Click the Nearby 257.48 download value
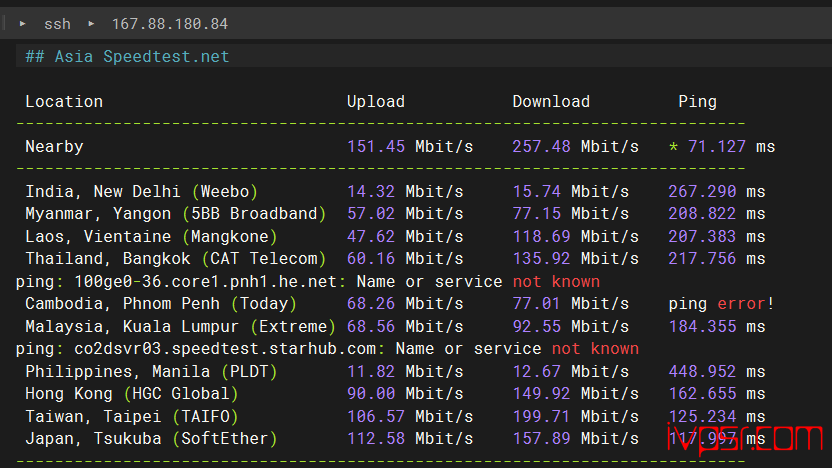Viewport: 832px width, 468px height. tap(542, 146)
